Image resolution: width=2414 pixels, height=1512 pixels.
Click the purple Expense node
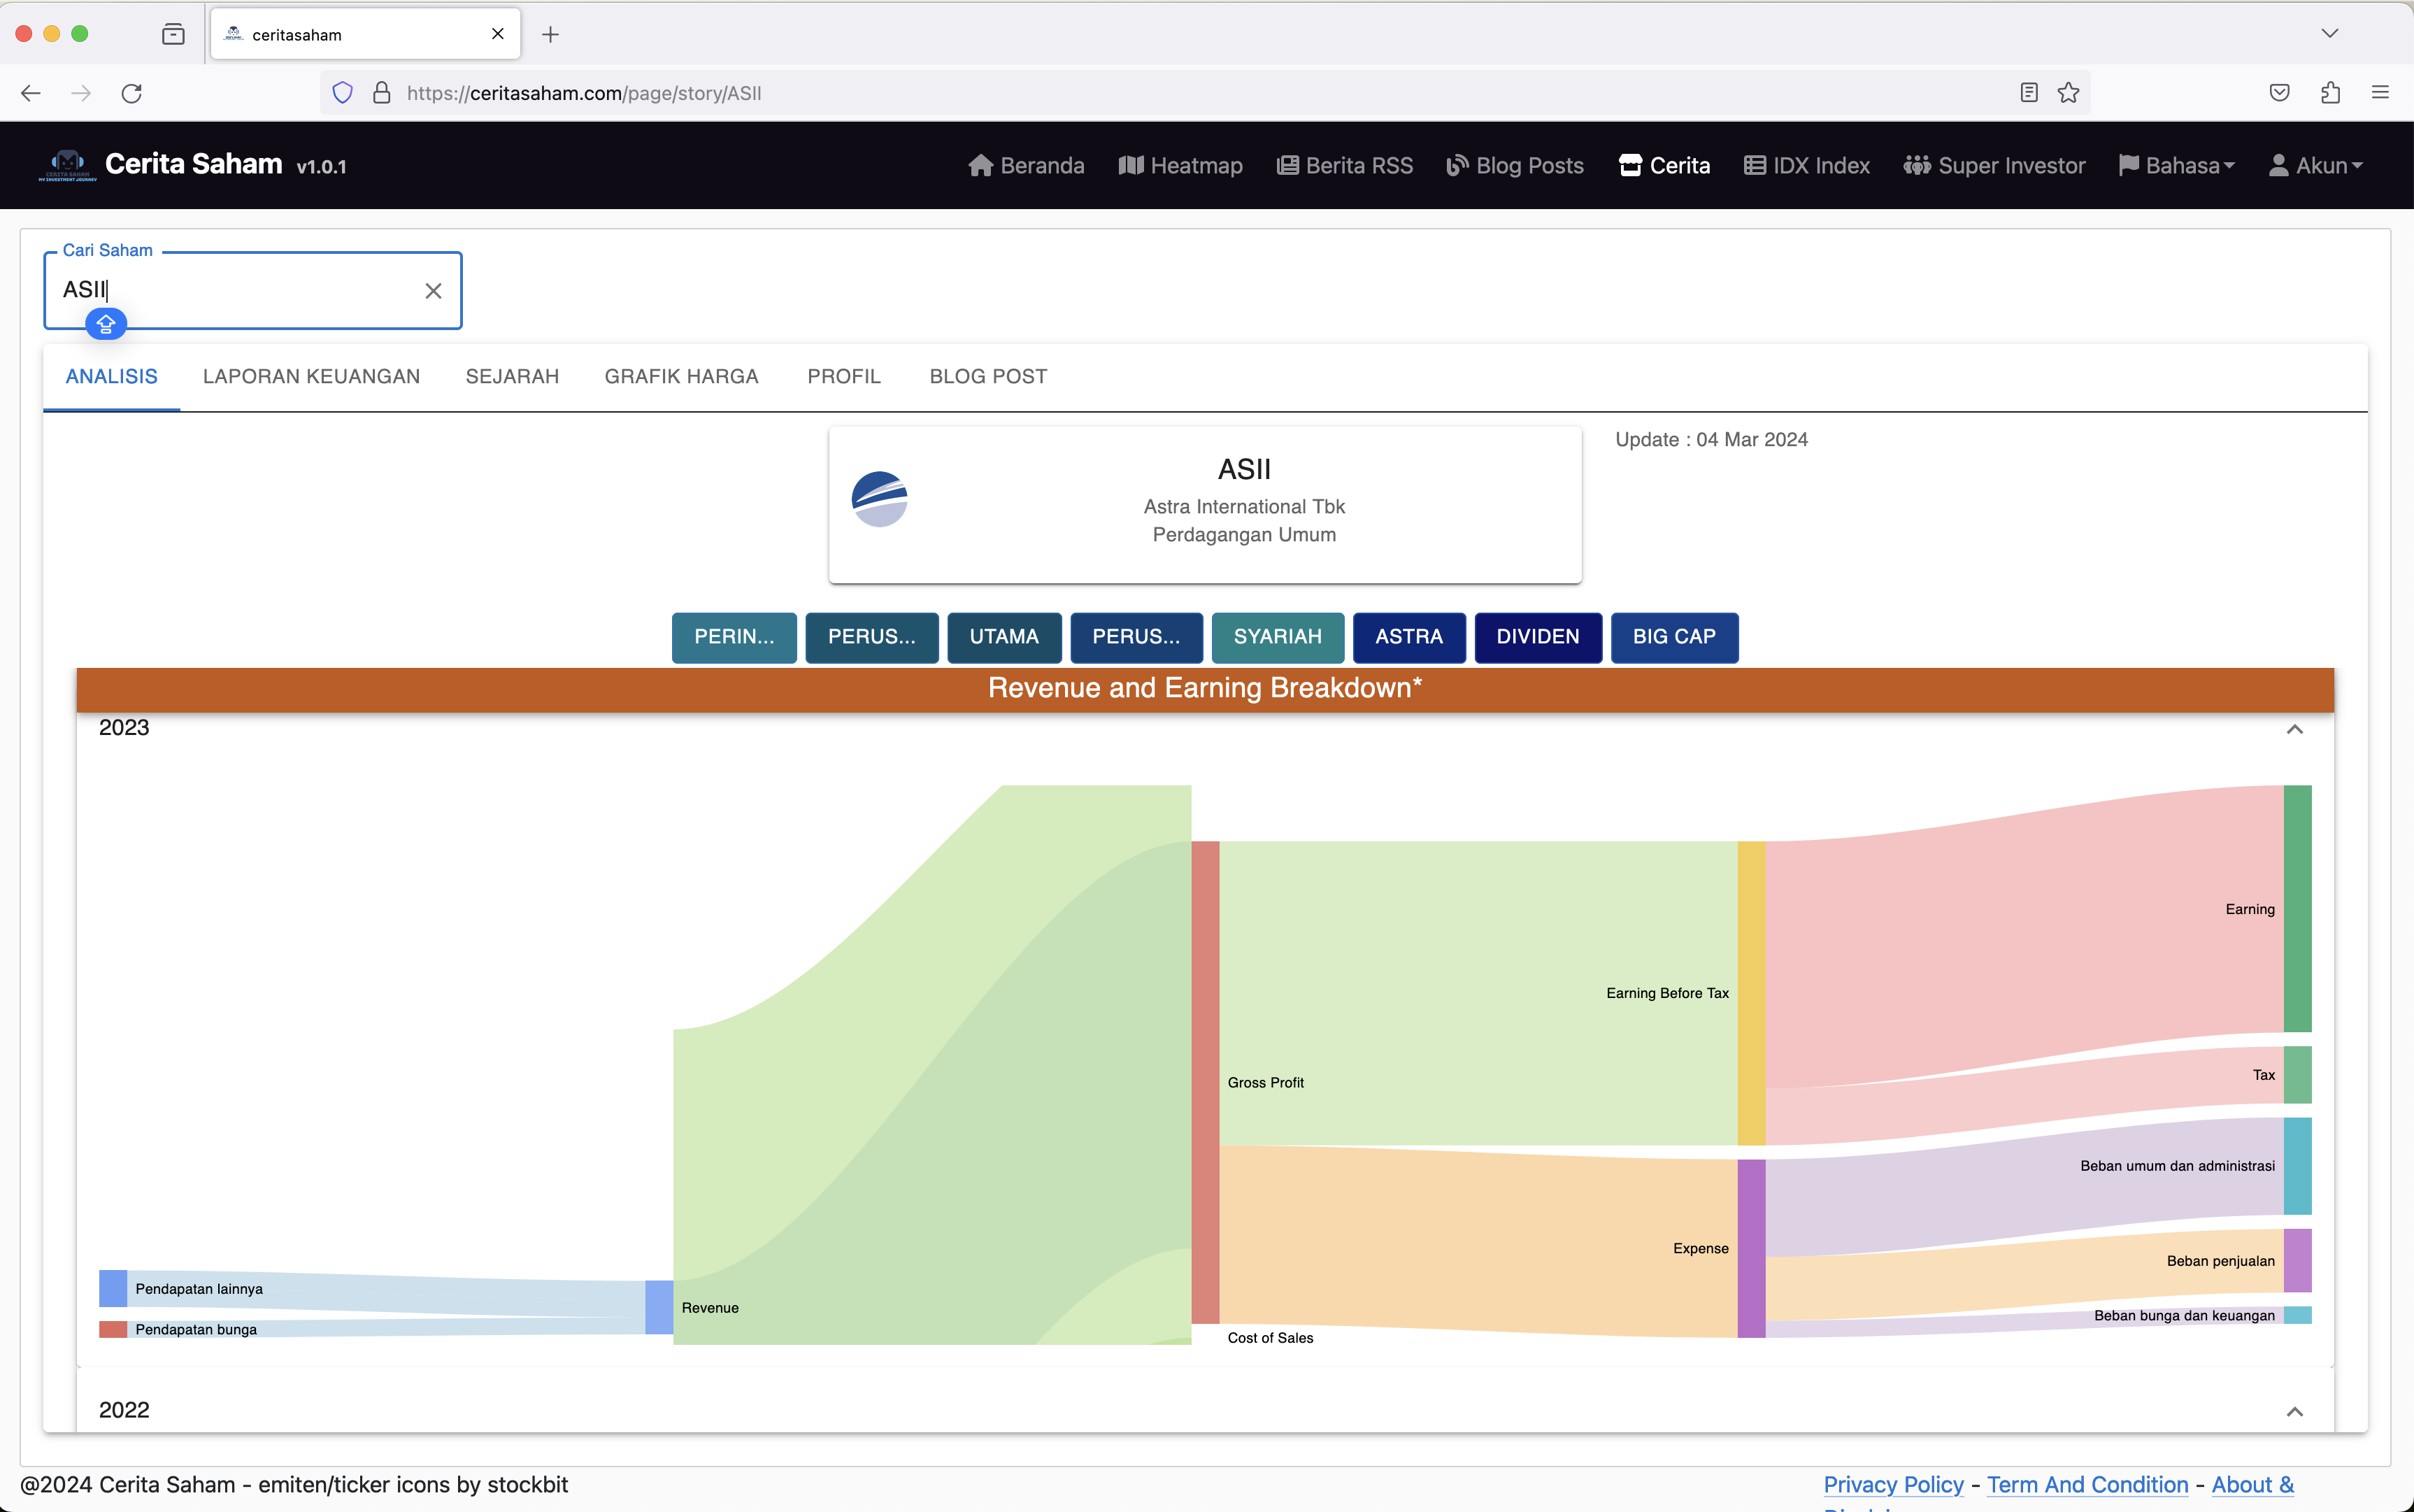tap(1751, 1248)
